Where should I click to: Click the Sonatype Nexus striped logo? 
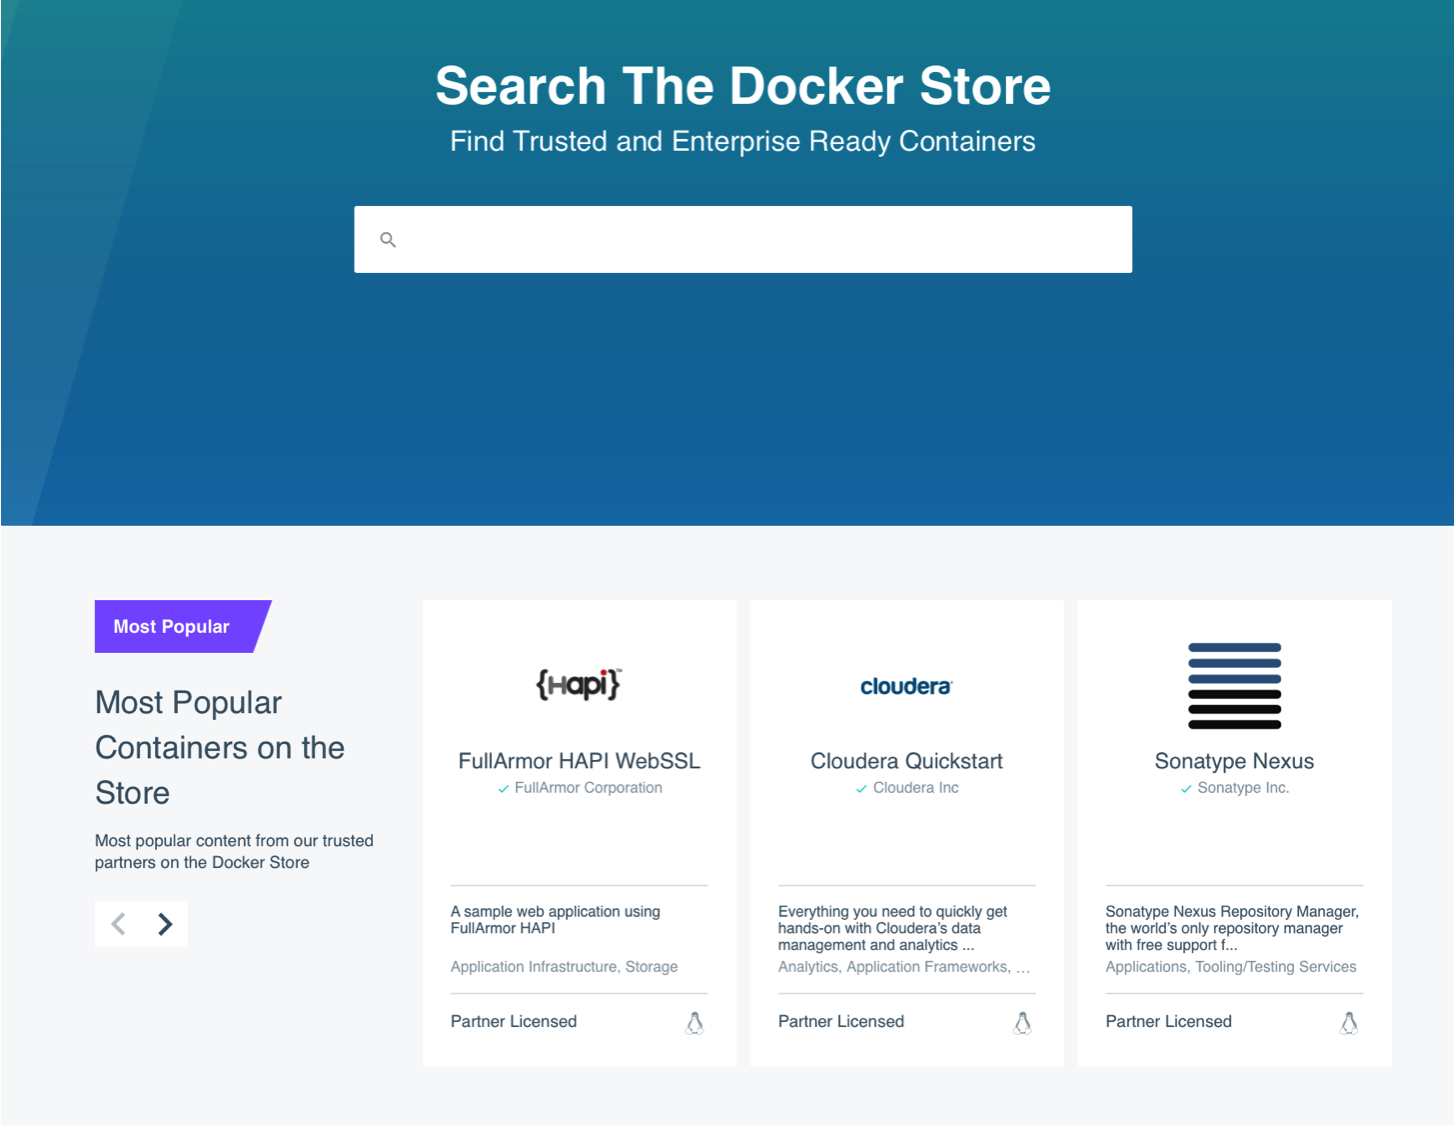click(x=1234, y=686)
